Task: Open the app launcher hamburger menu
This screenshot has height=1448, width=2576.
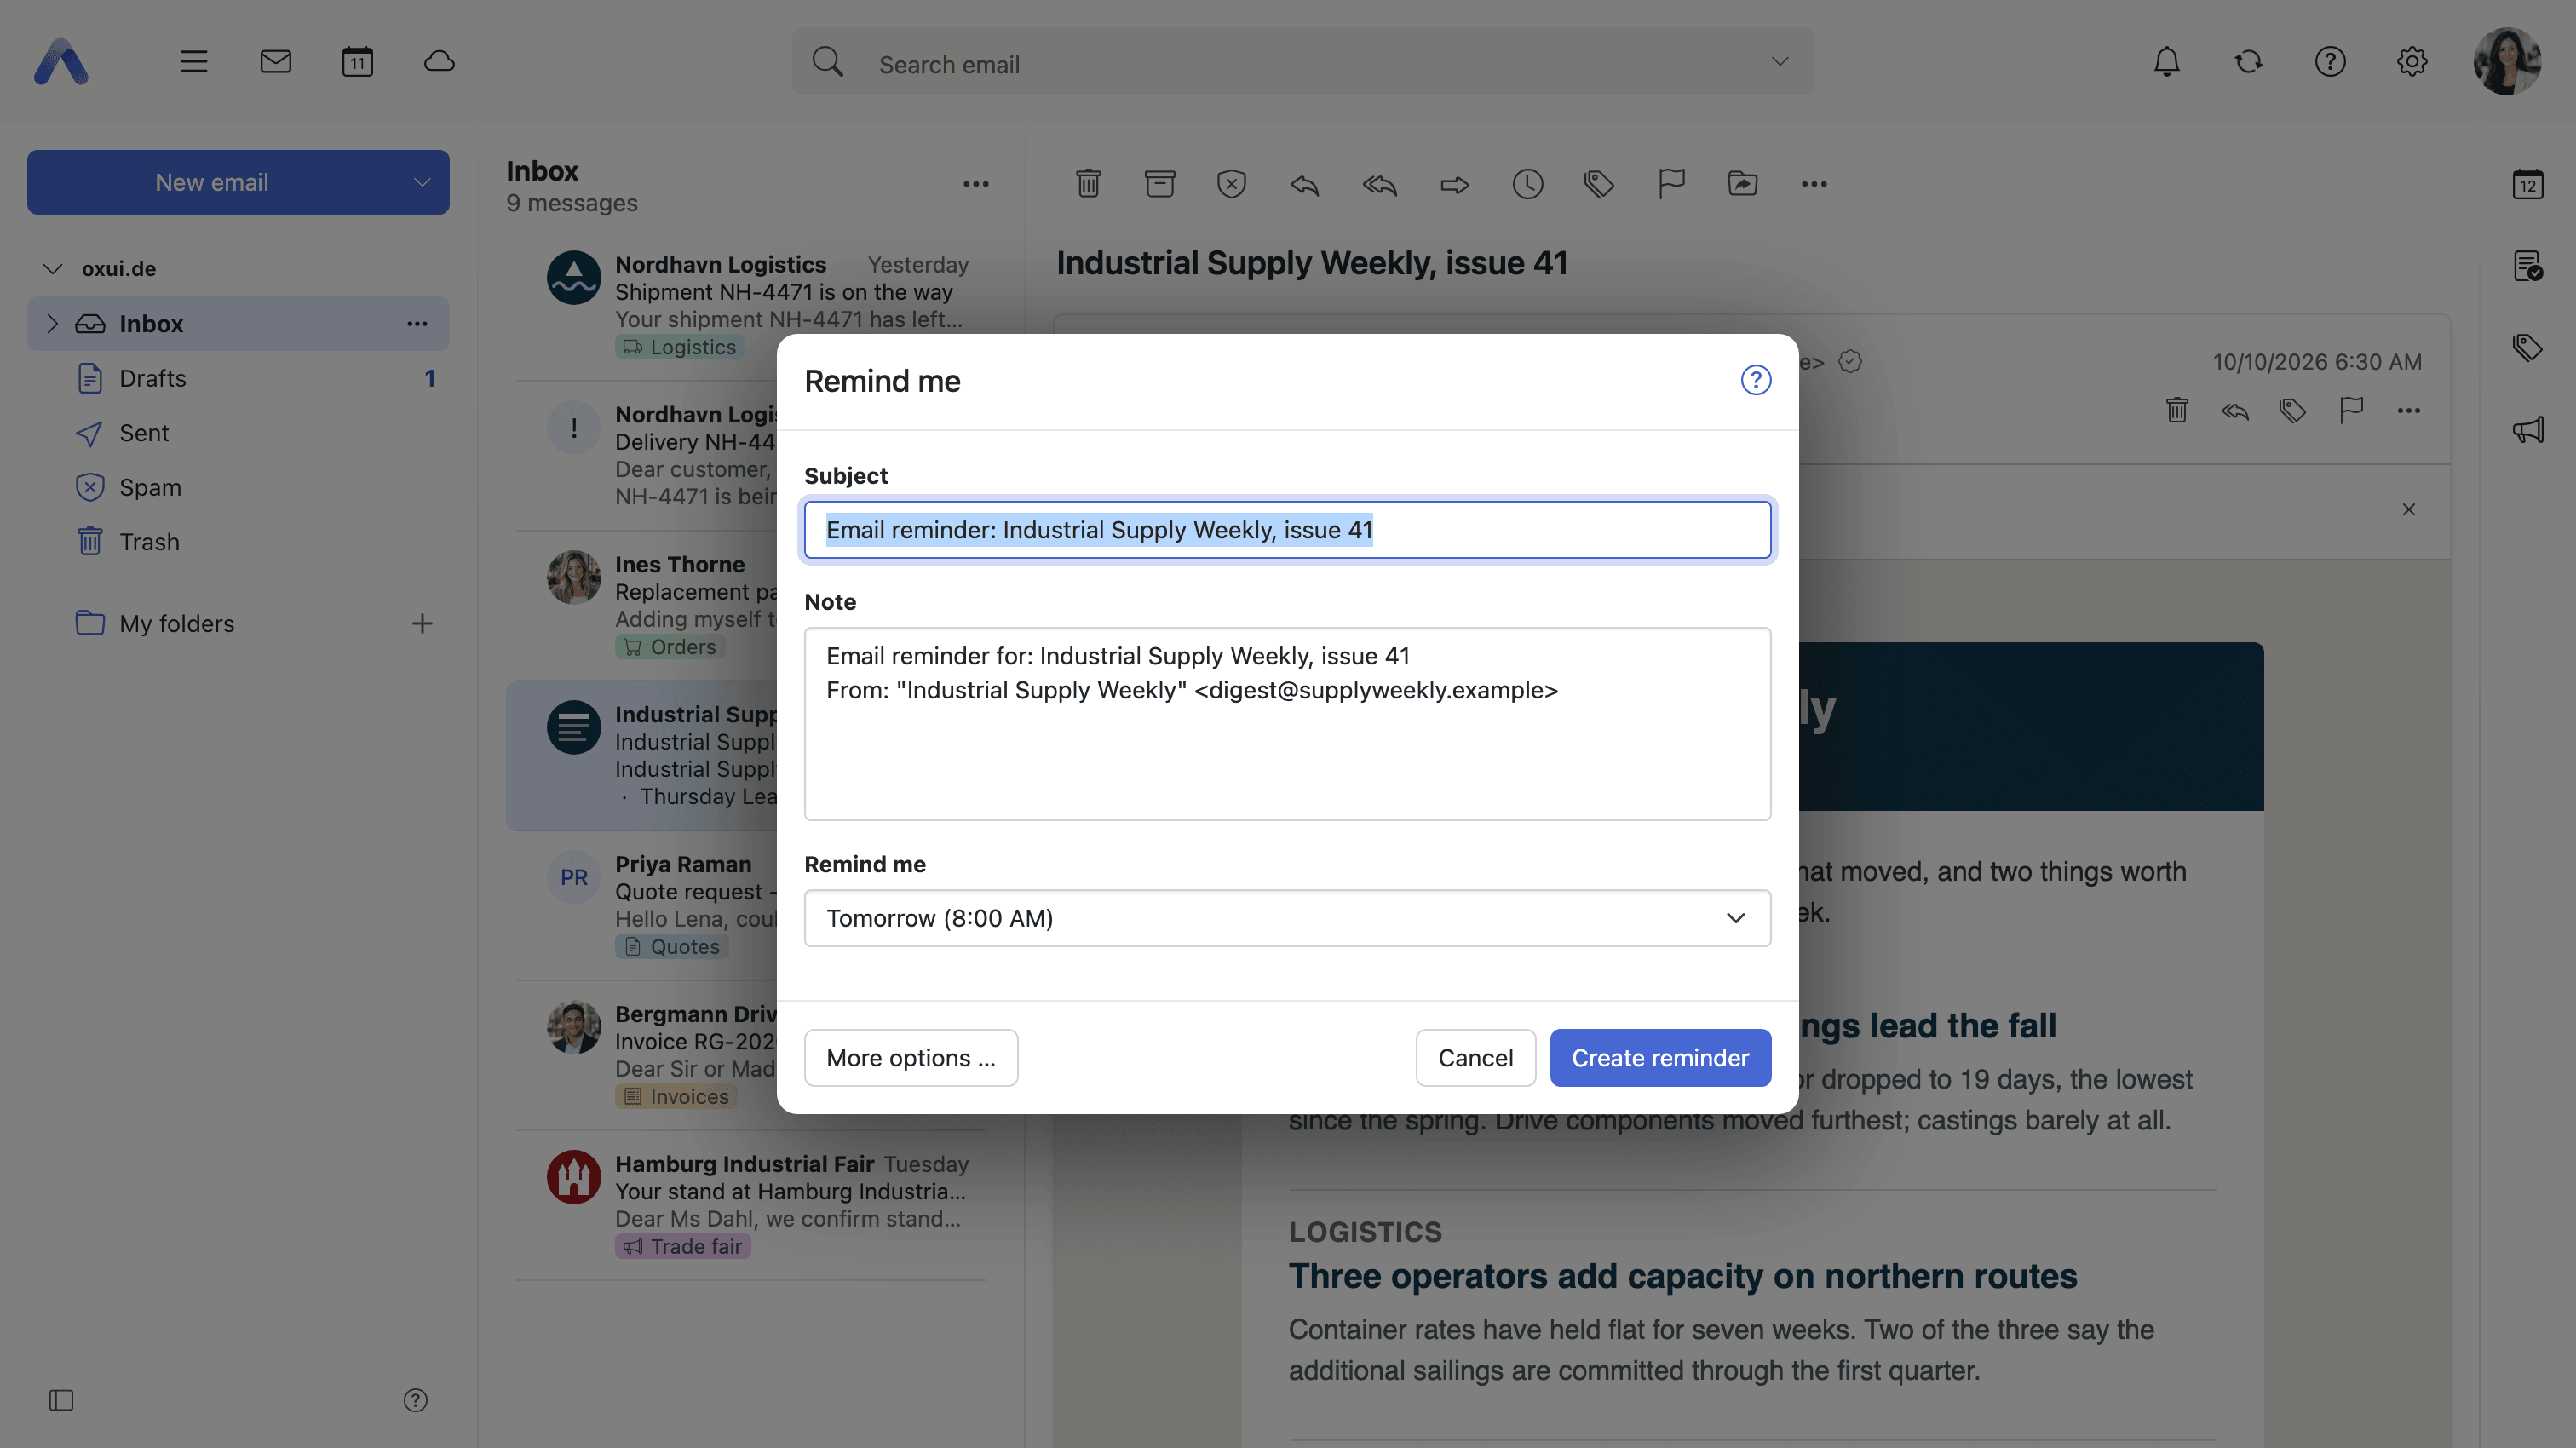Action: (x=194, y=62)
